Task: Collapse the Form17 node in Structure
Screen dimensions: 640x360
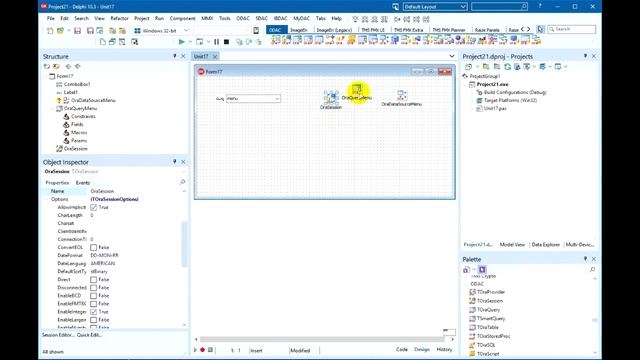Action: [46, 76]
